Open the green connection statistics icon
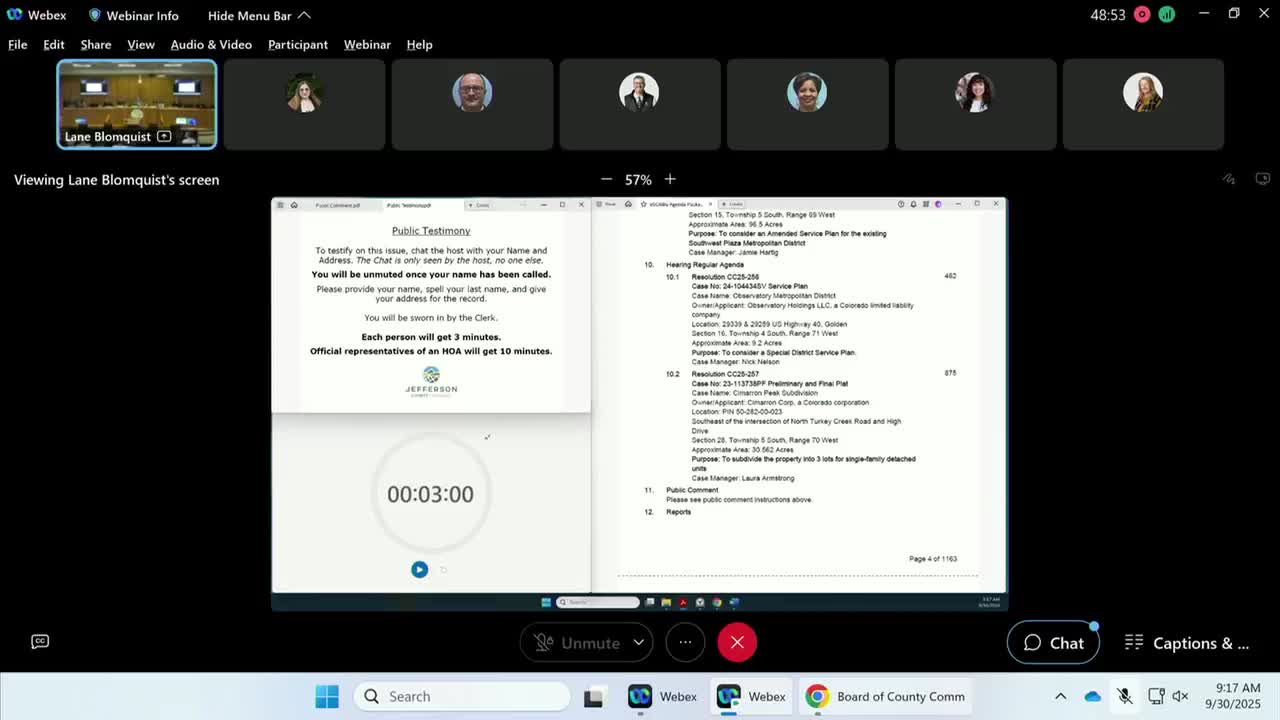 click(1167, 15)
